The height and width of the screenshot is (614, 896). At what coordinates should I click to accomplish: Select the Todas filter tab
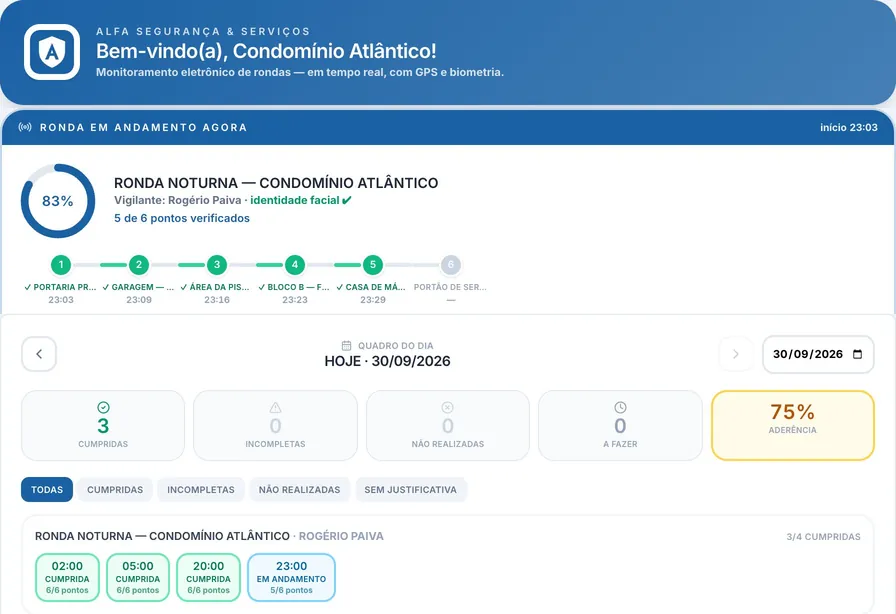tap(47, 489)
